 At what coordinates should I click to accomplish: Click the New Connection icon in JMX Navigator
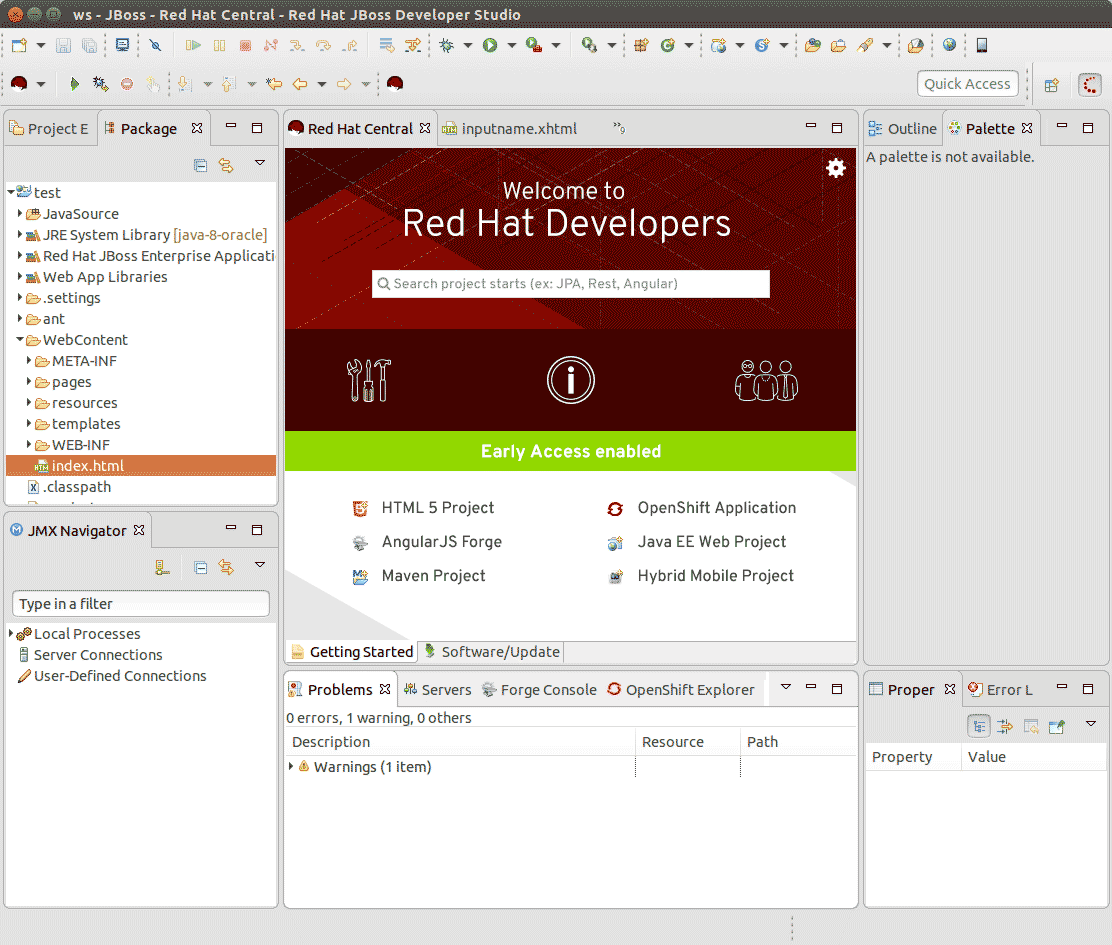click(x=162, y=567)
